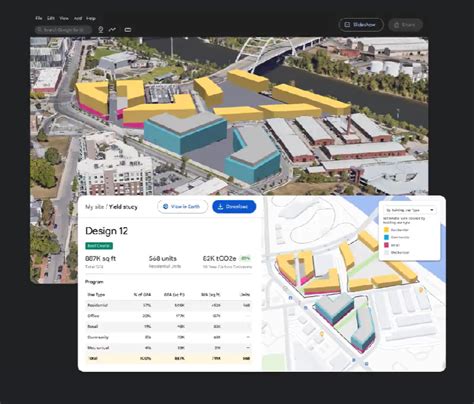Open the Help menu

91,18
